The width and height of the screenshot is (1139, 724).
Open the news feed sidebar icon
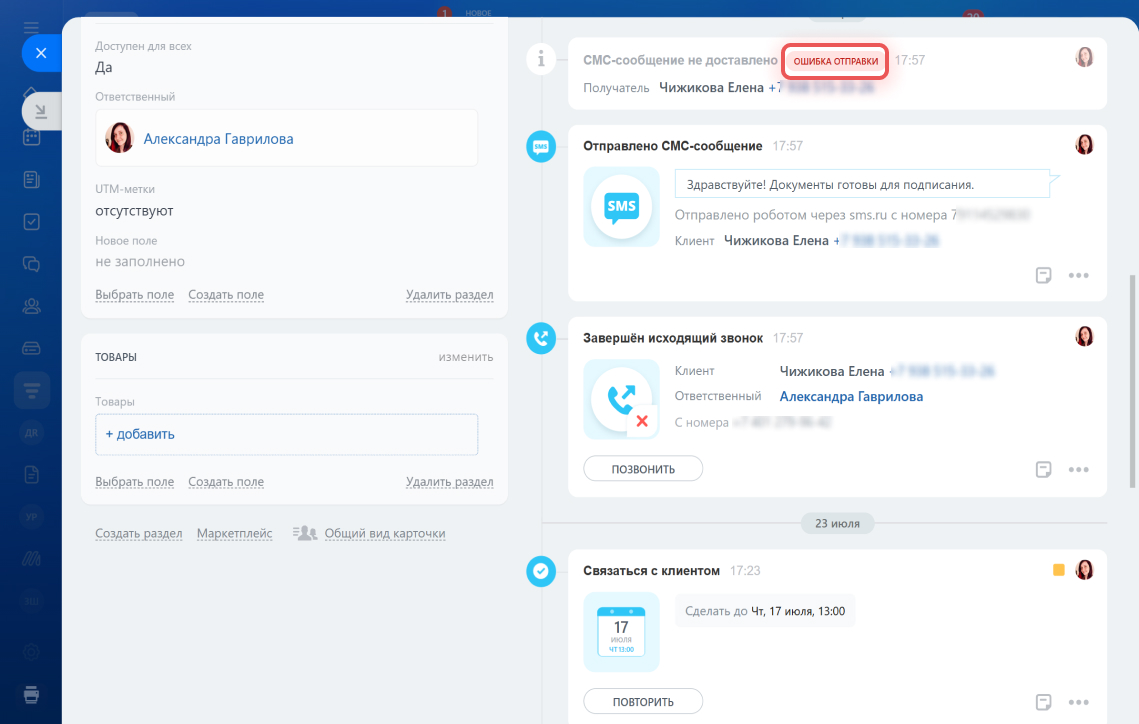(31, 179)
